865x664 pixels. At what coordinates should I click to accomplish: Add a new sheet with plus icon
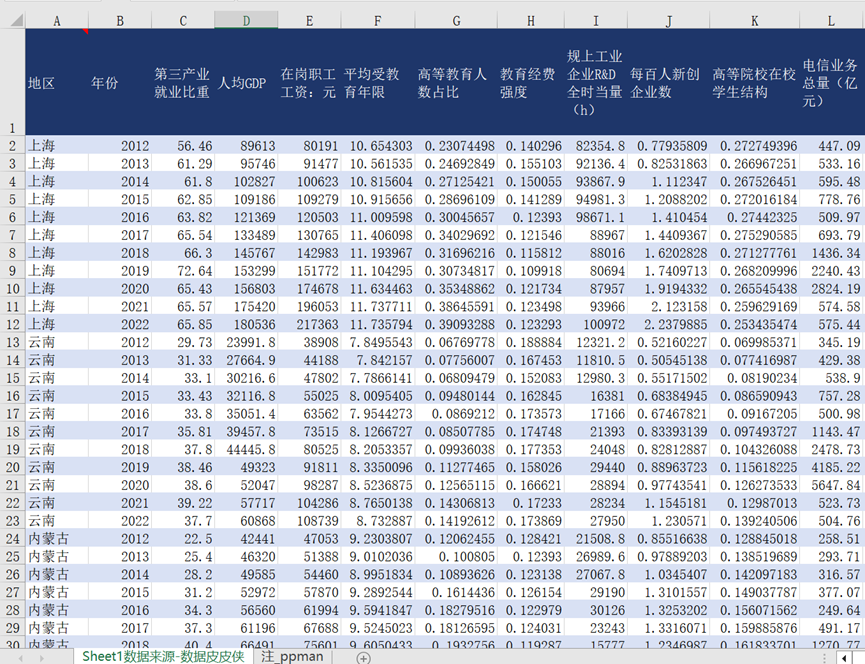pos(363,657)
